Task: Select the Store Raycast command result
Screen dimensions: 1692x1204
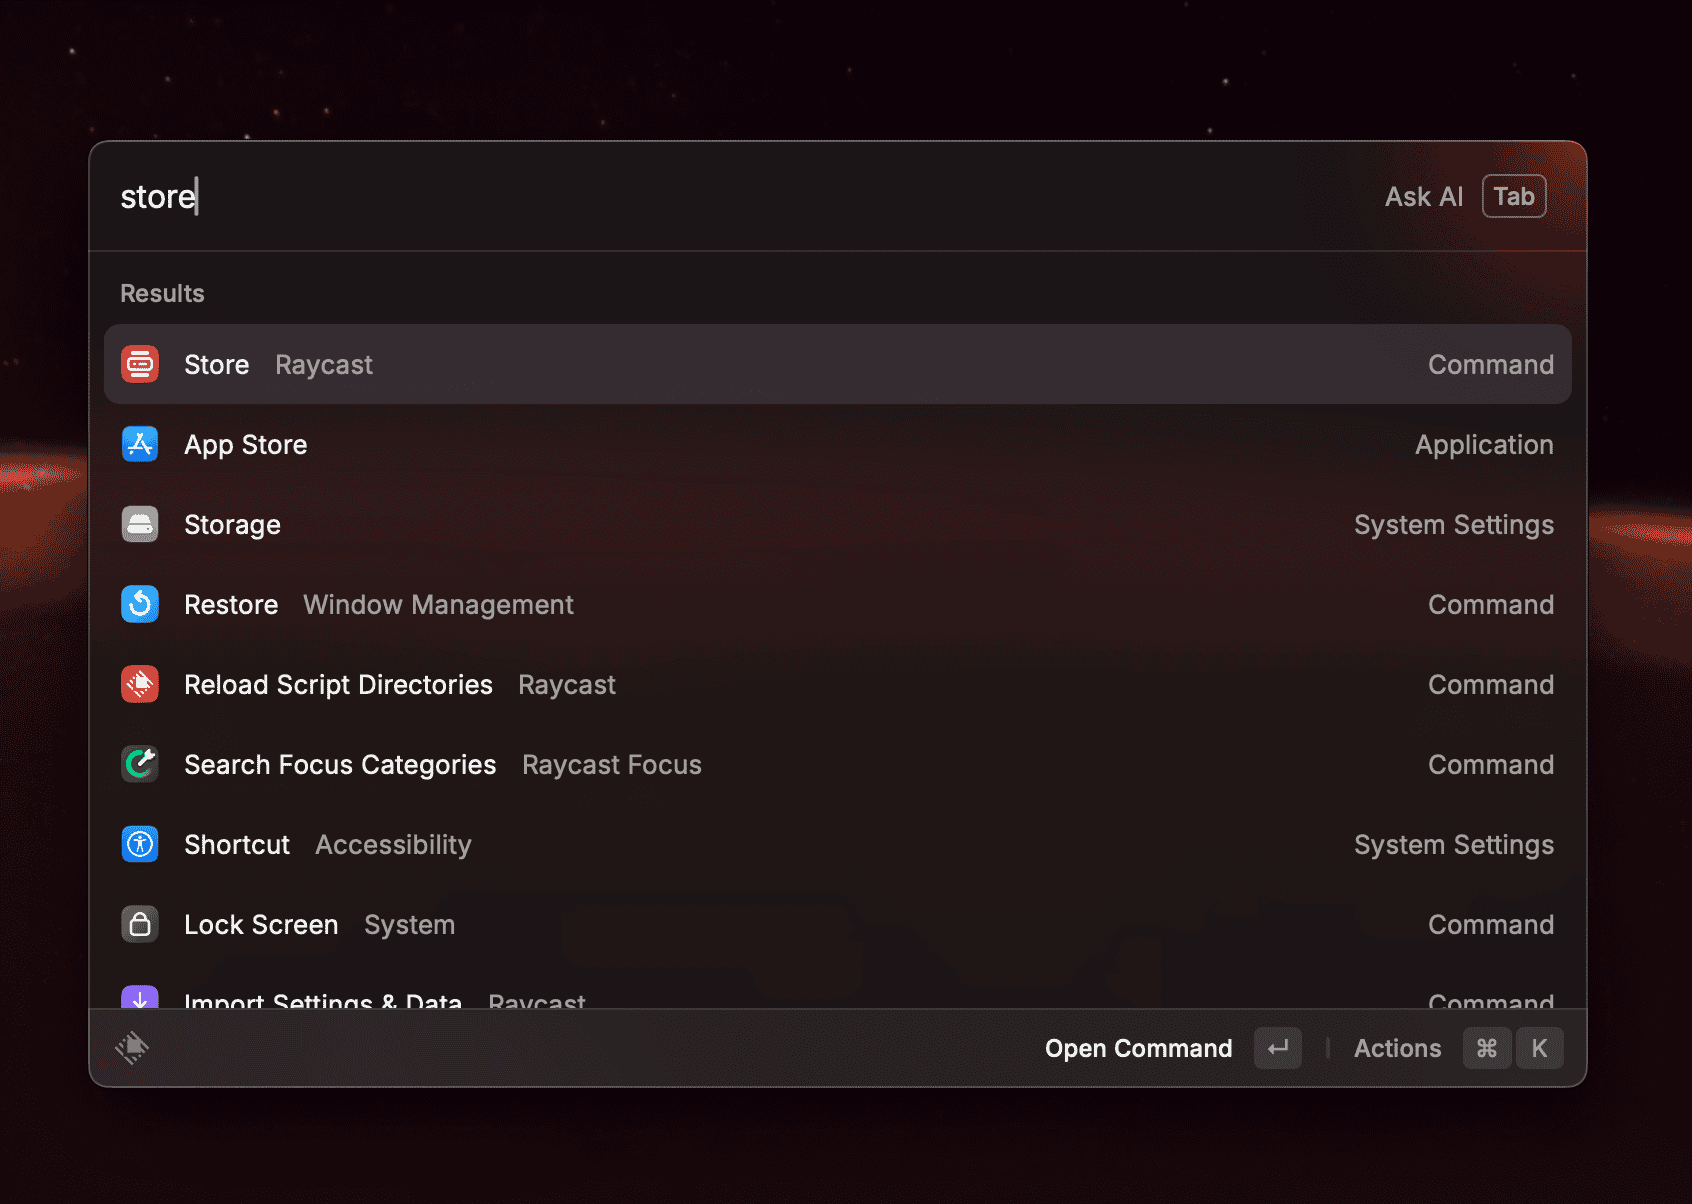Action: pyautogui.click(x=836, y=364)
